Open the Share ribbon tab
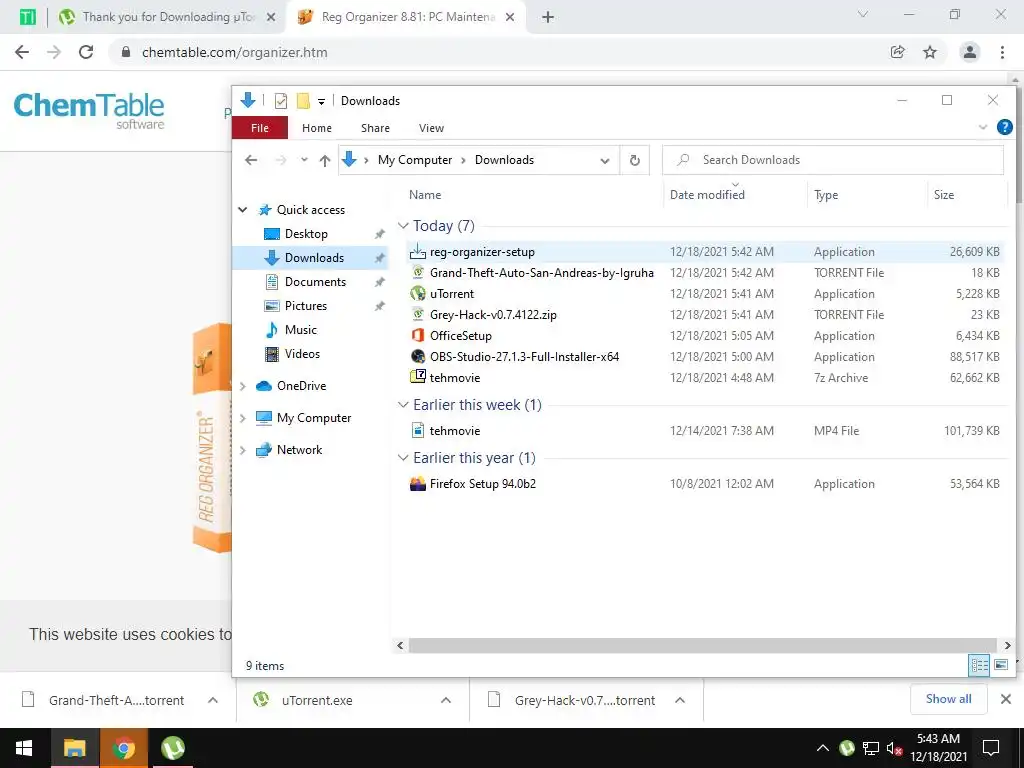The width and height of the screenshot is (1024, 768). pos(376,128)
